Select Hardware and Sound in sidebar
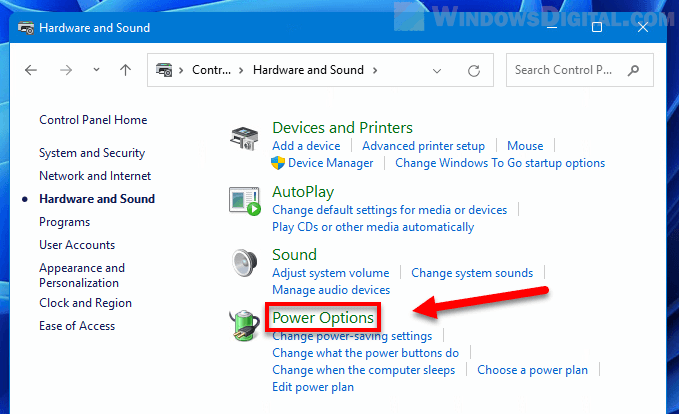679x414 pixels. pos(97,199)
